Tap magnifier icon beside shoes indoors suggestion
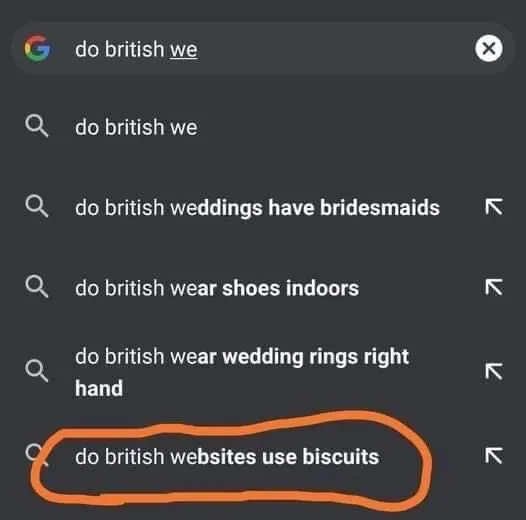 [x=37, y=287]
